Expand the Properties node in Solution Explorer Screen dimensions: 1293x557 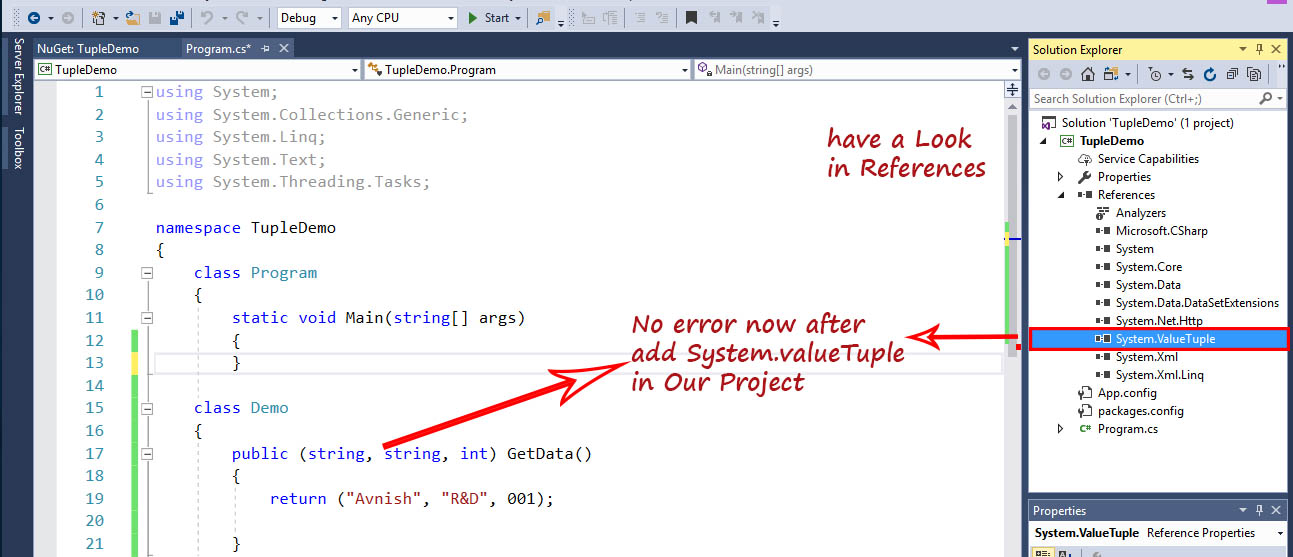(x=1061, y=177)
